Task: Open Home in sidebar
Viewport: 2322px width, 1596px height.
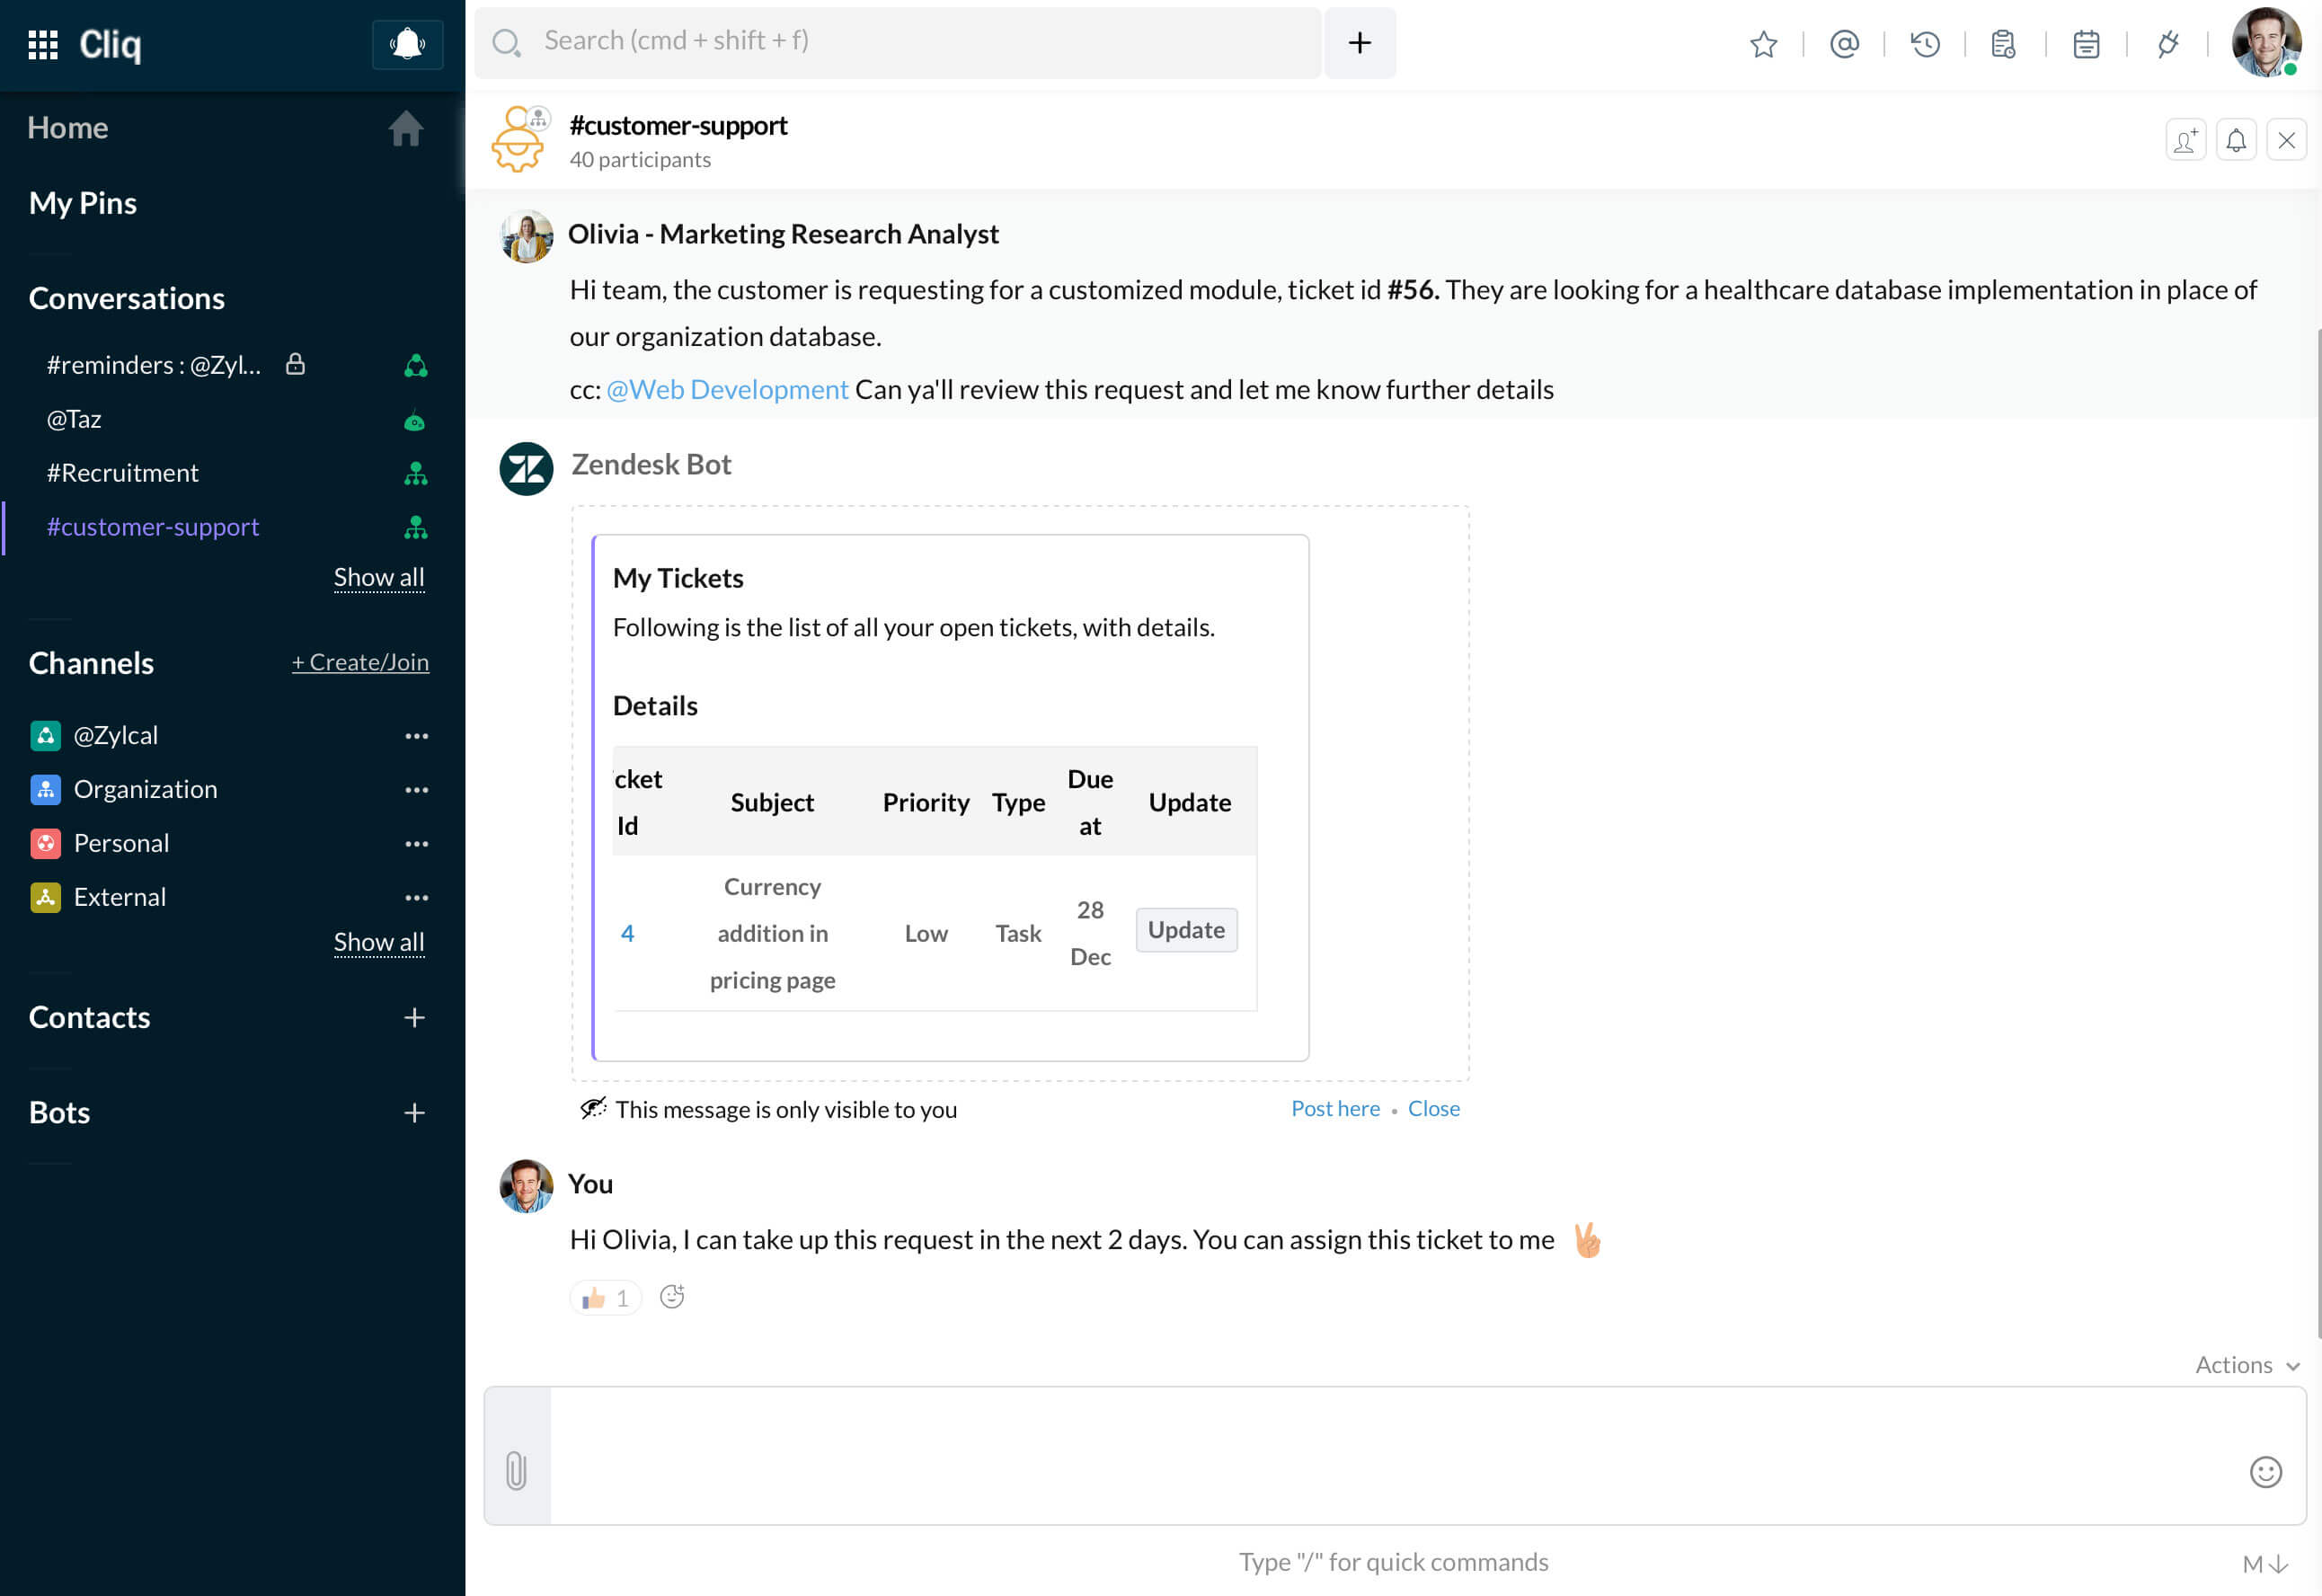Action: point(68,128)
